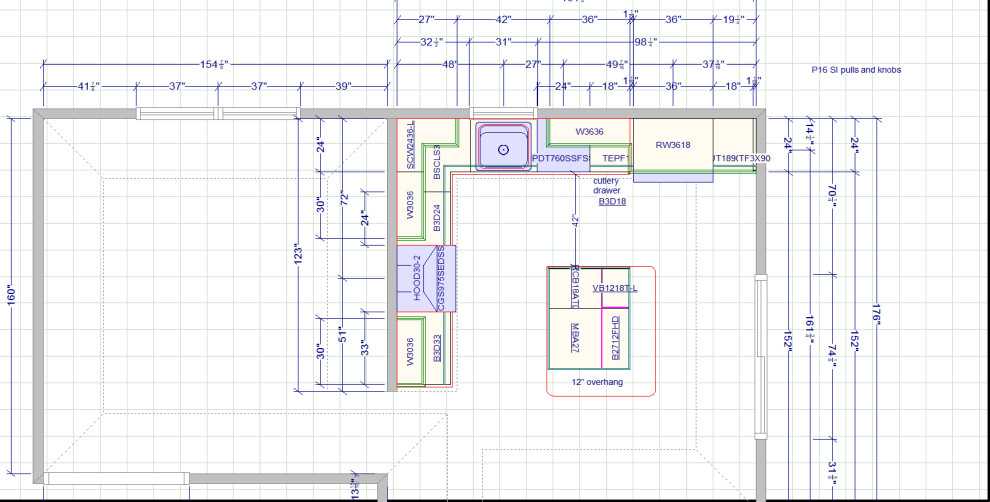Select the W3636 wall cabinet
Image resolution: width=990 pixels, height=502 pixels.
(x=589, y=132)
